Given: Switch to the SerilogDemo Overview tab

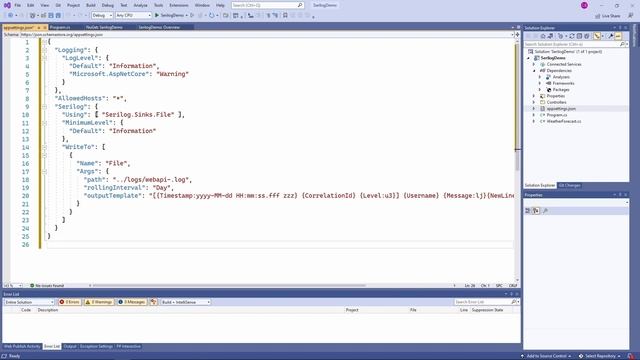Looking at the screenshot, I should (x=159, y=27).
